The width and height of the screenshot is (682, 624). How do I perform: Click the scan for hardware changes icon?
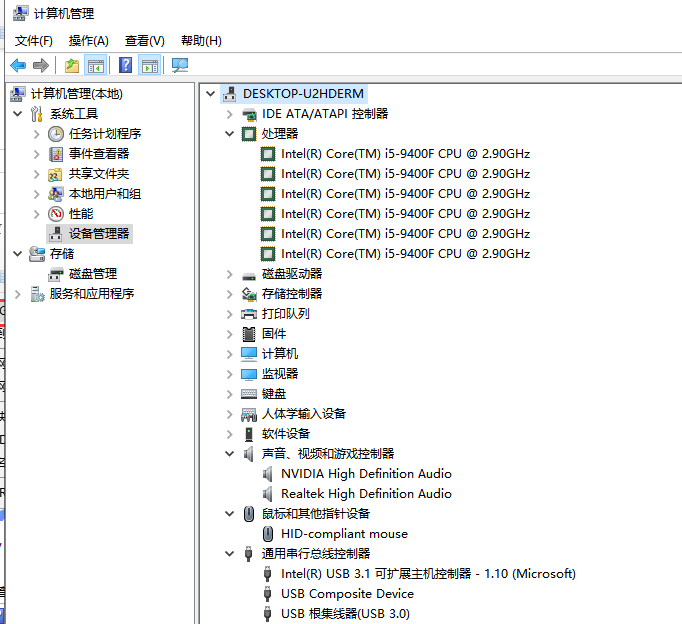click(180, 66)
